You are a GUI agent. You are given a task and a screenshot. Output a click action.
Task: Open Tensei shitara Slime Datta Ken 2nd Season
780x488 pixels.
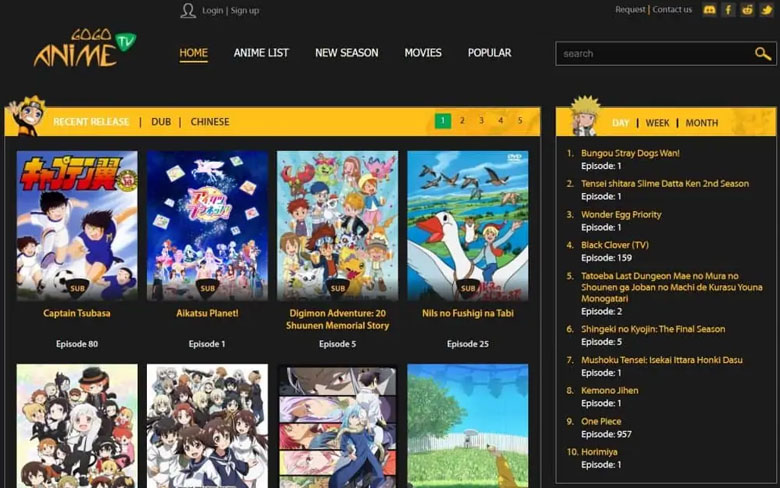click(x=665, y=184)
